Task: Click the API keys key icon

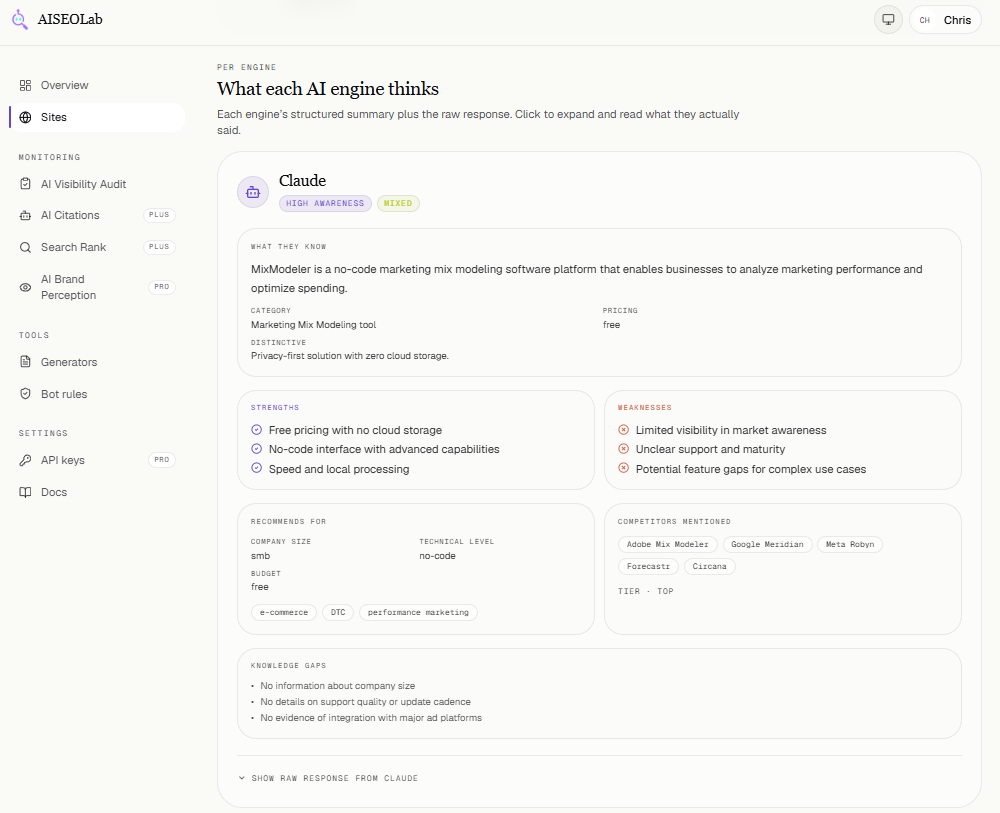Action: coord(26,460)
